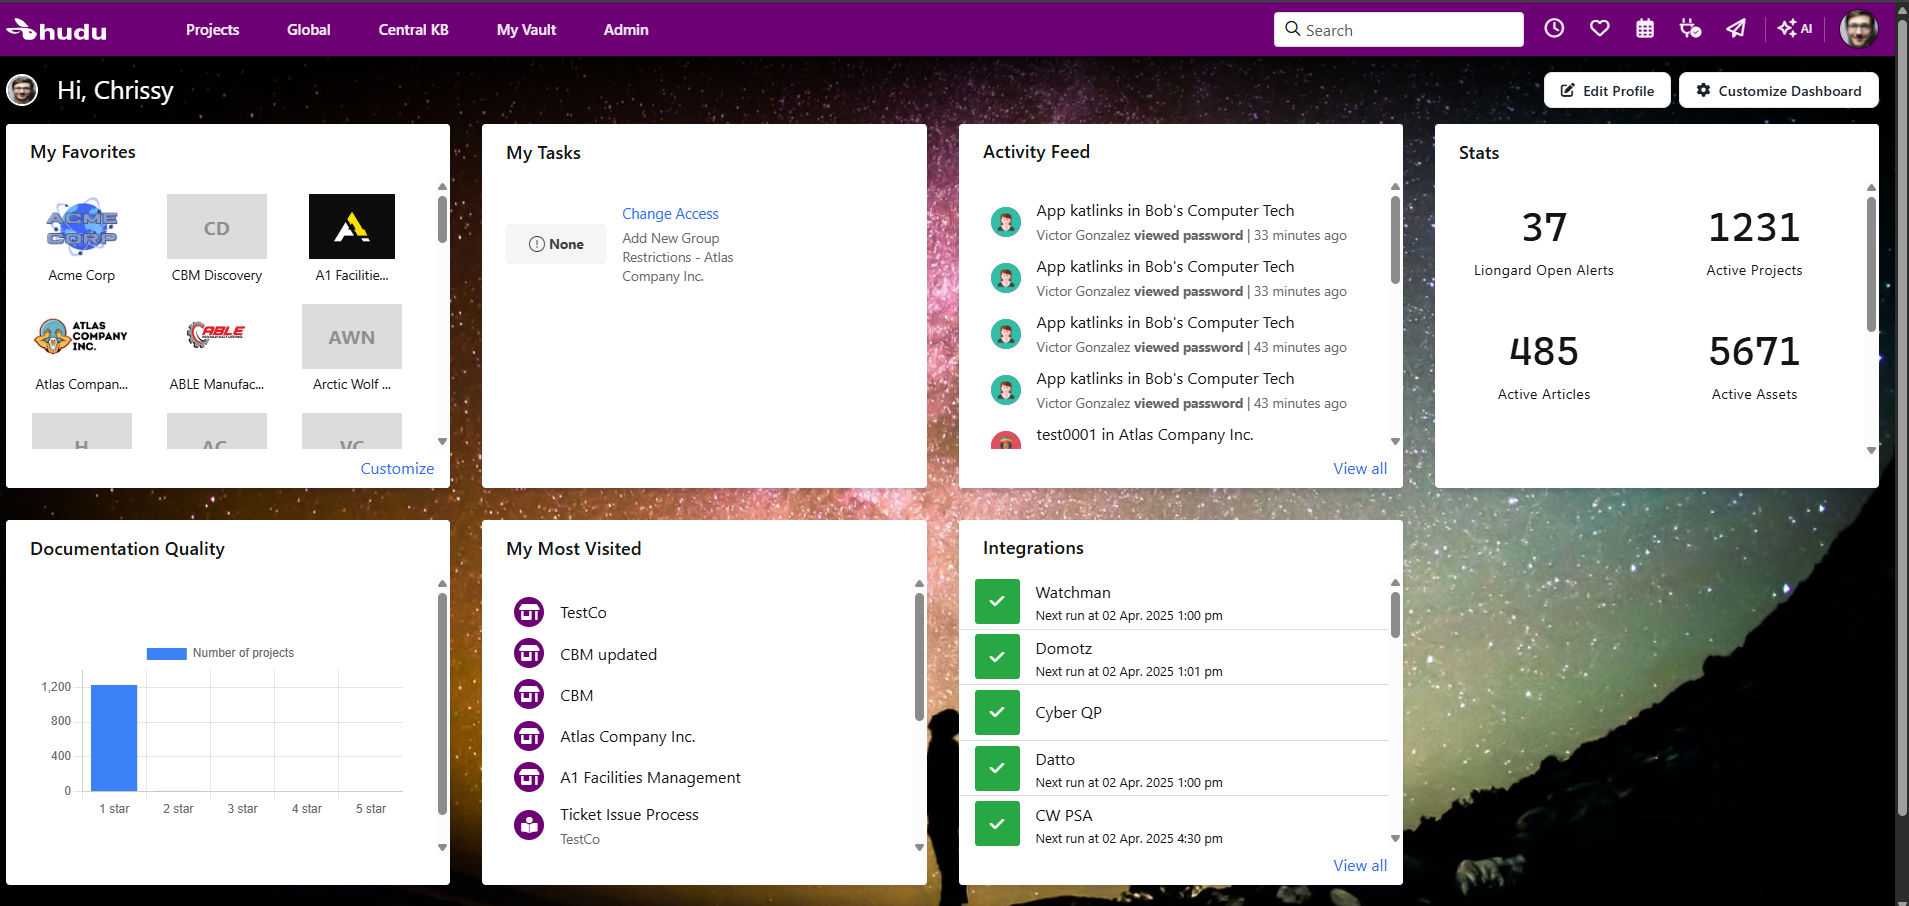Click CBM updated company icon

coord(529,654)
